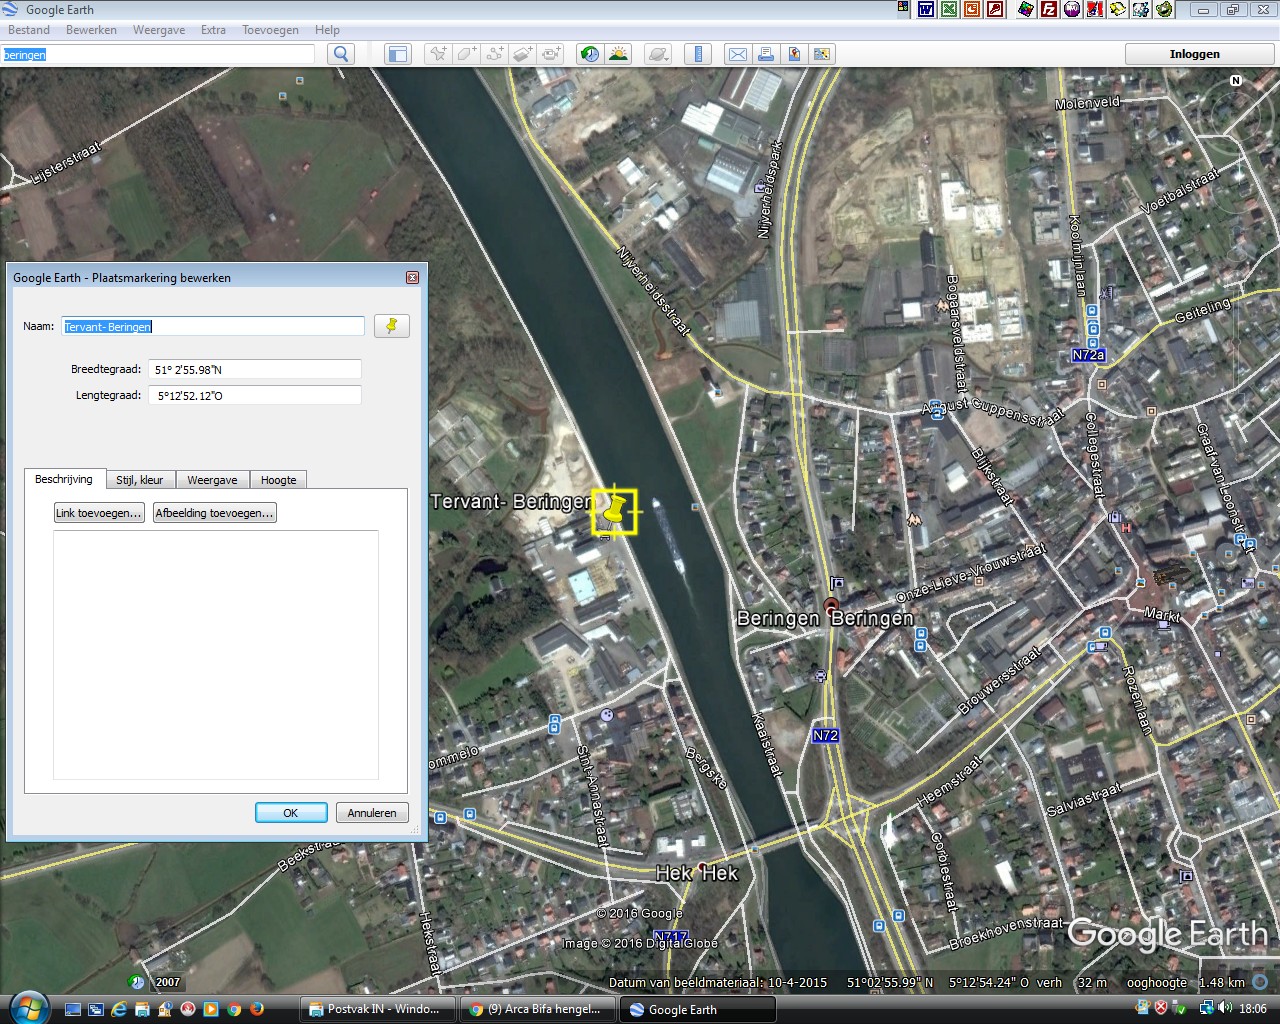Click the N72a road shield

click(x=1088, y=355)
